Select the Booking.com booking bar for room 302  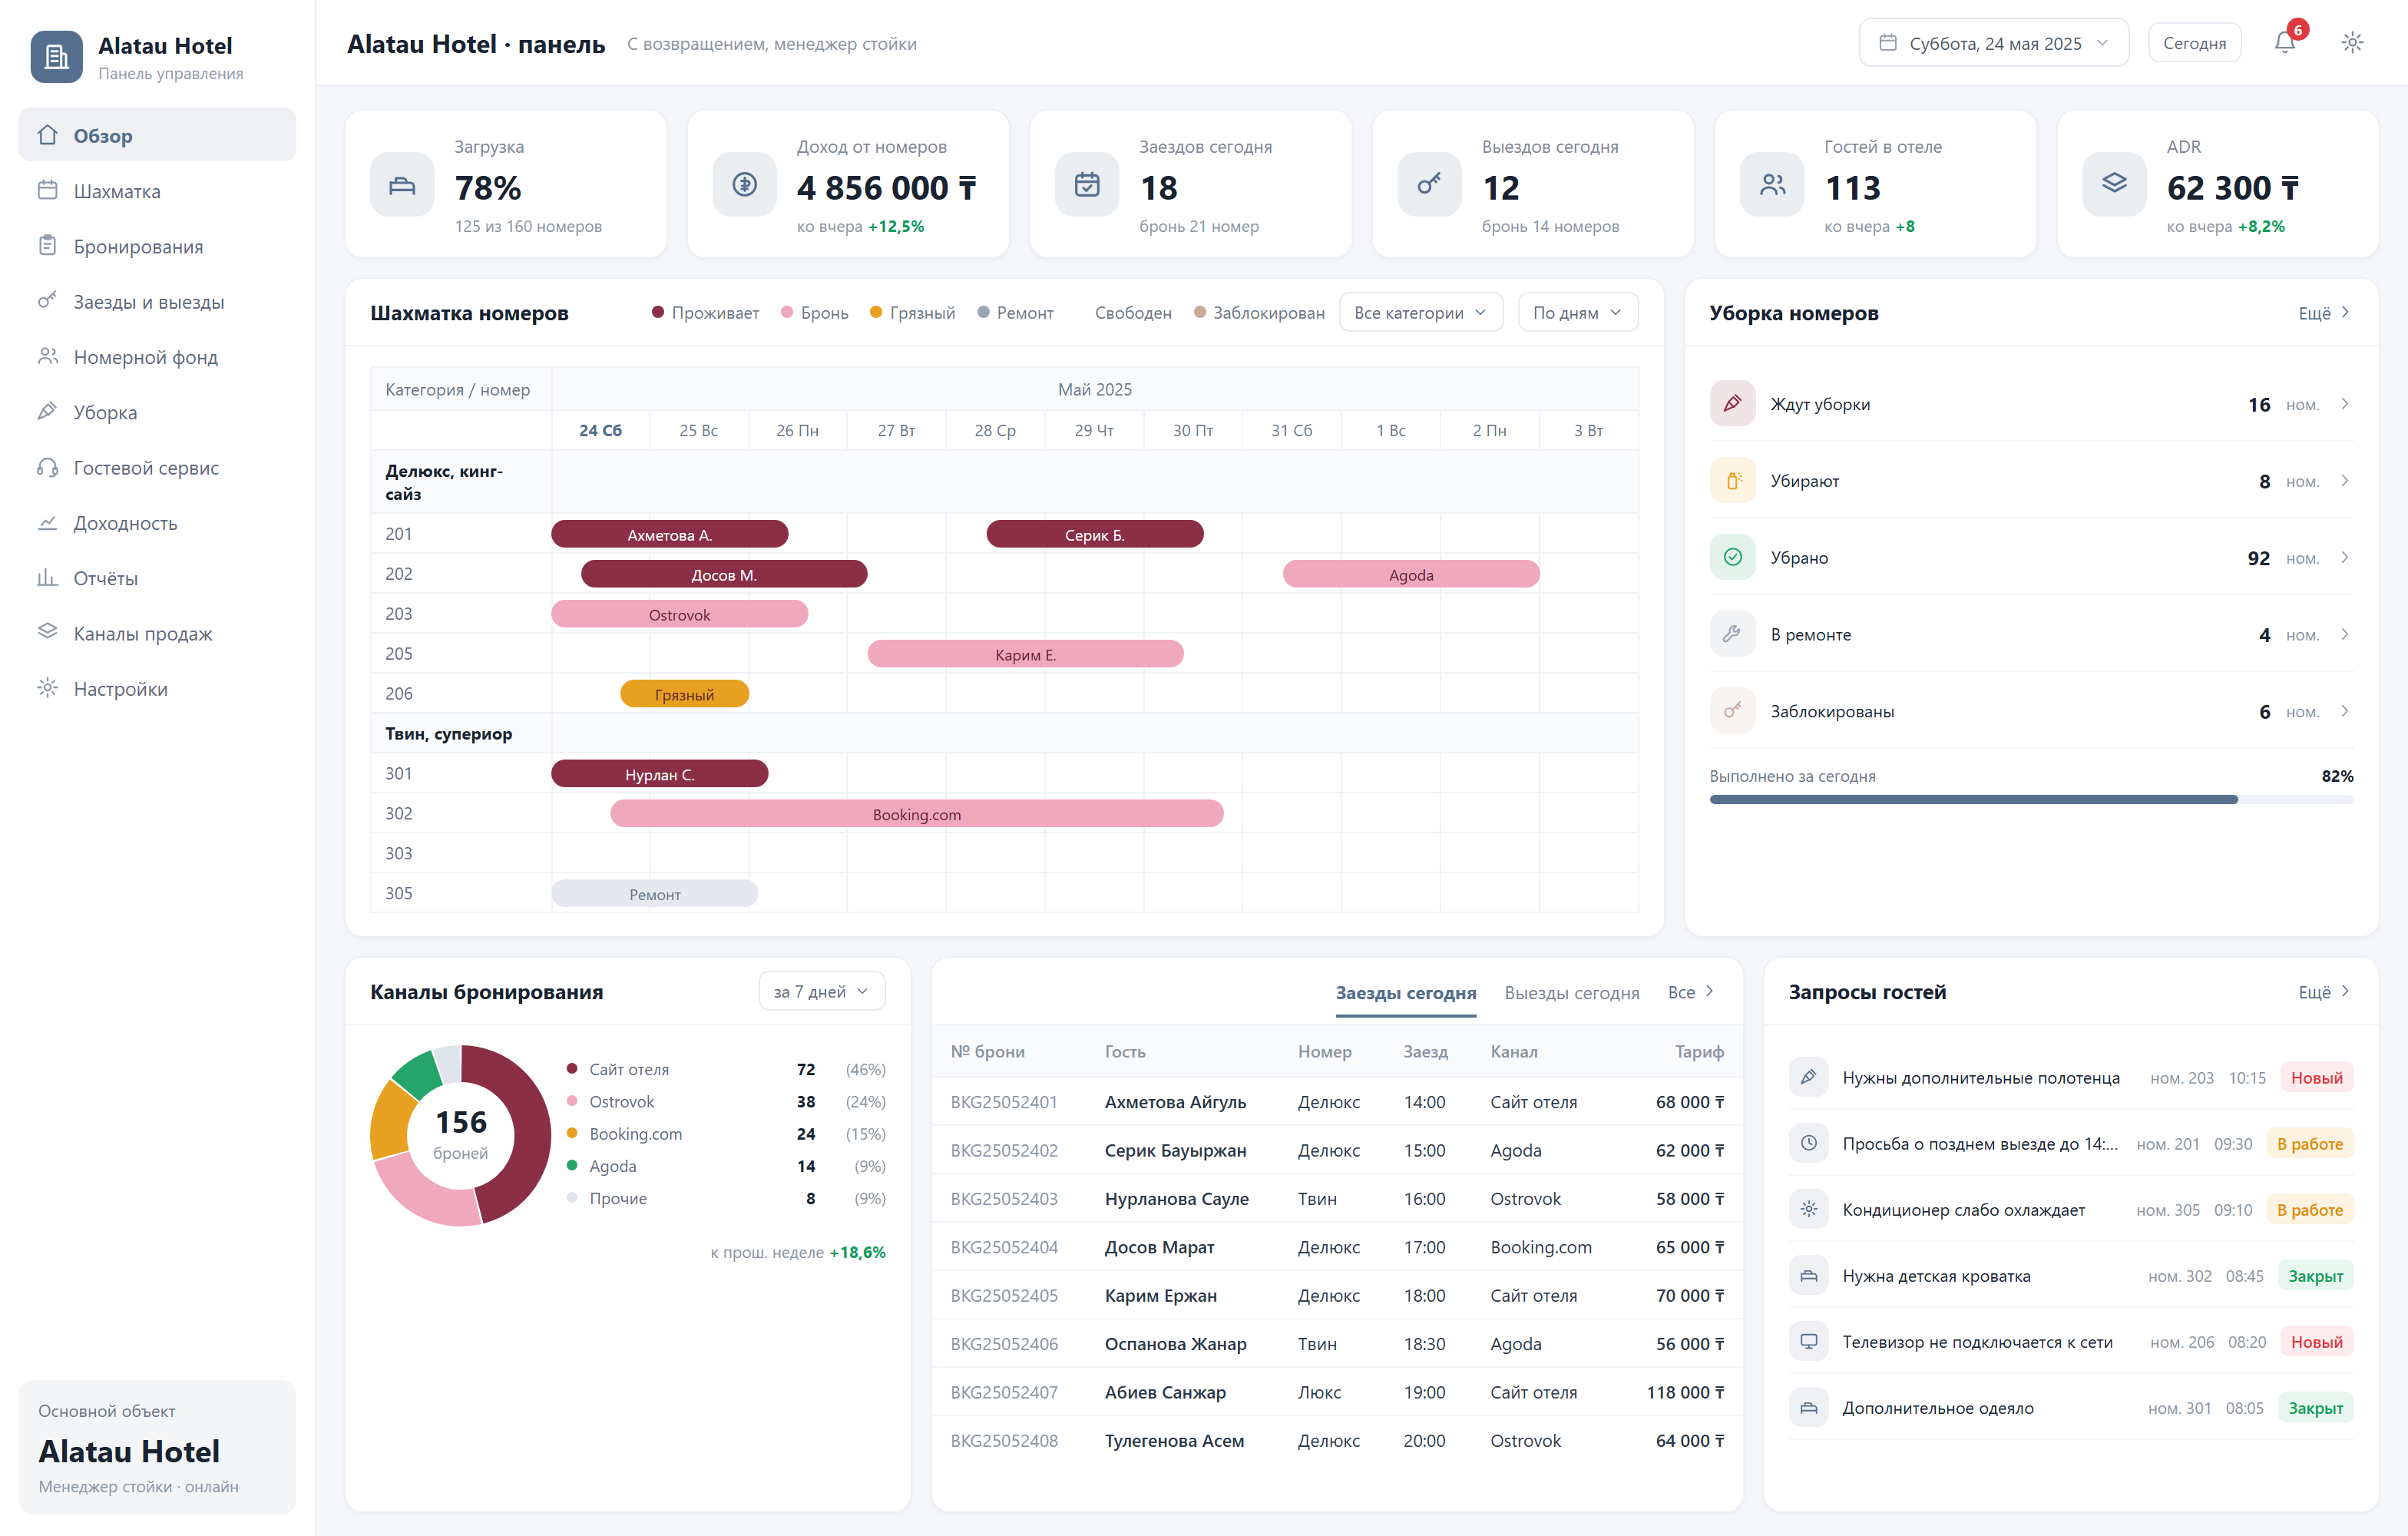tap(916, 814)
